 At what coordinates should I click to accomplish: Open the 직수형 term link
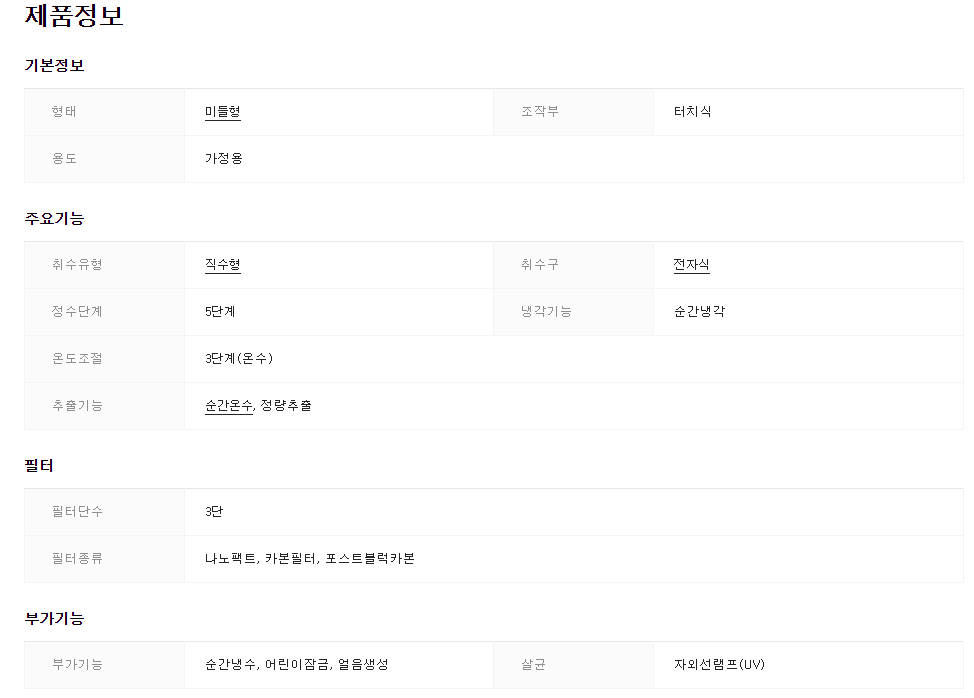tap(222, 265)
